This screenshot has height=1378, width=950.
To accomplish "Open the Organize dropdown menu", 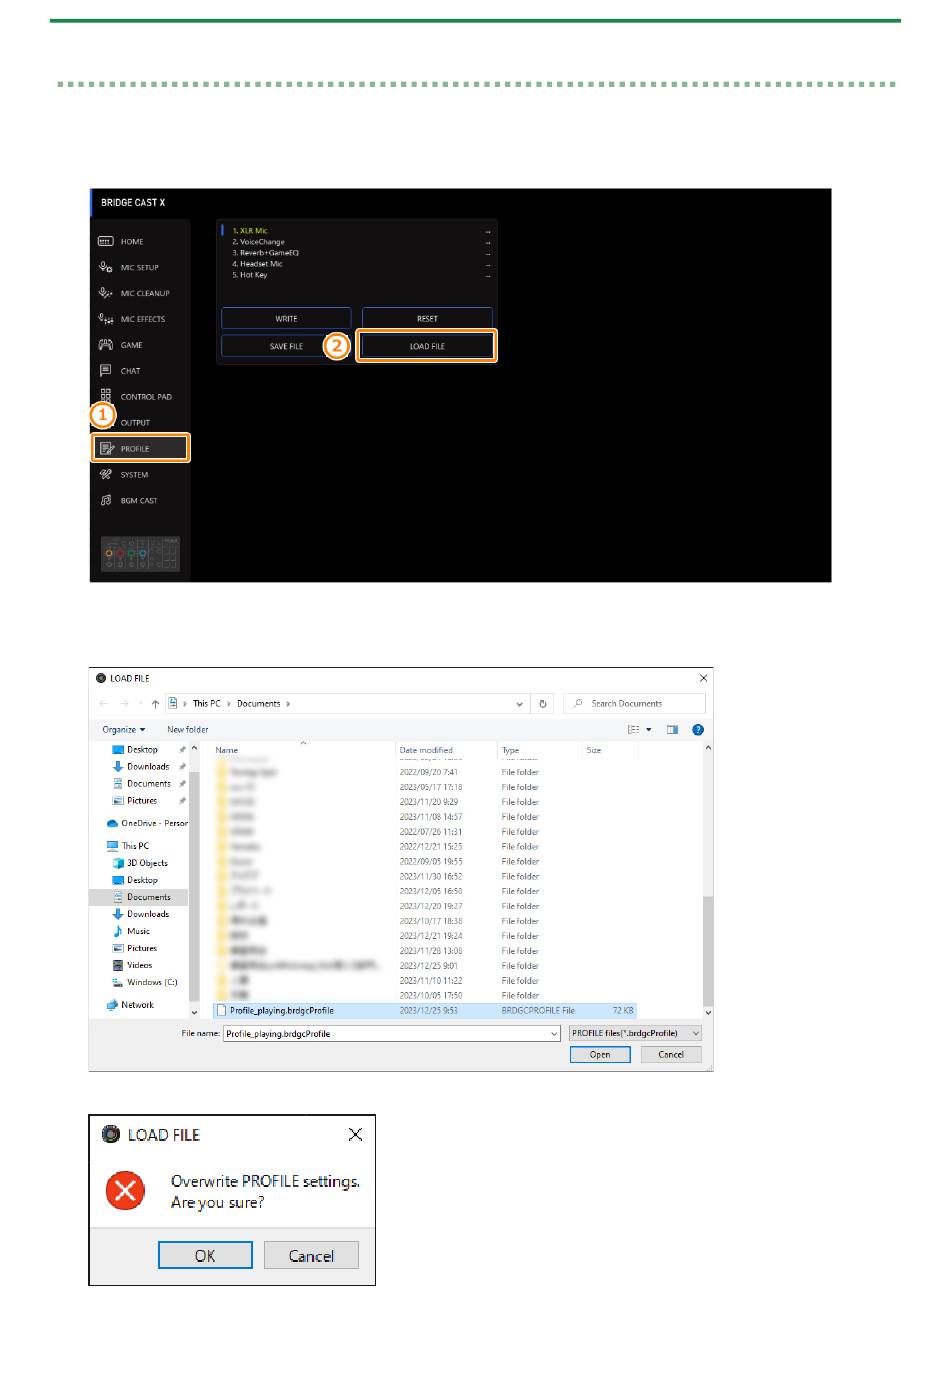I will click(123, 730).
